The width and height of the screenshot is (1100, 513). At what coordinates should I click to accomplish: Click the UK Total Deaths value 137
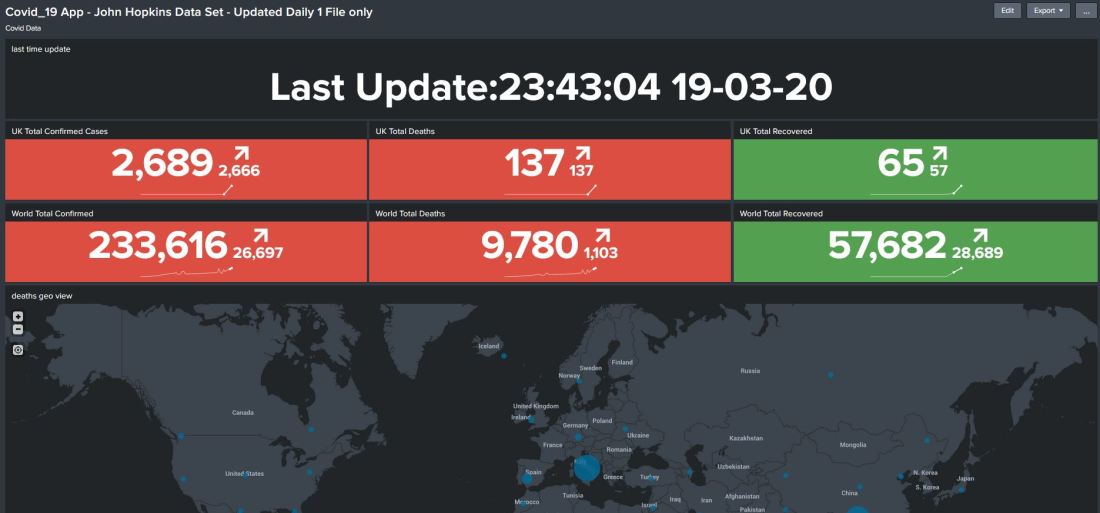534,164
